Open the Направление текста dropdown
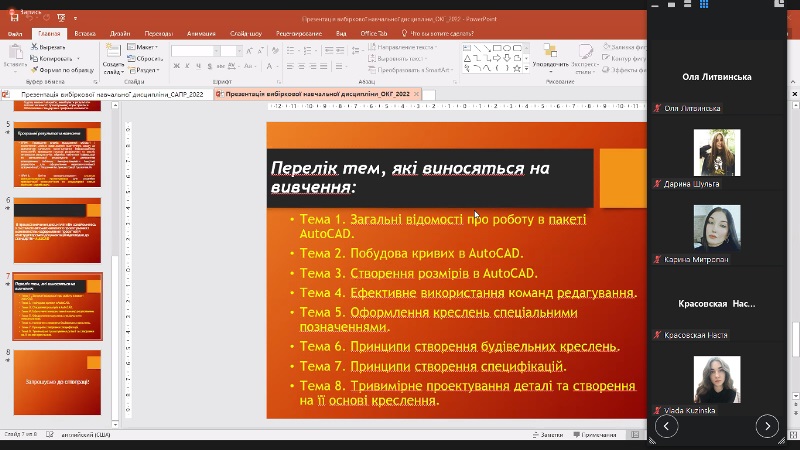Image resolution: width=800 pixels, height=450 pixels. click(x=403, y=47)
